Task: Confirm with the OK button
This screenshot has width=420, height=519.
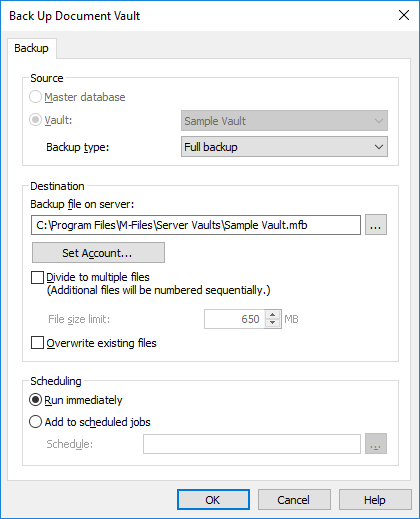Action: click(x=213, y=499)
